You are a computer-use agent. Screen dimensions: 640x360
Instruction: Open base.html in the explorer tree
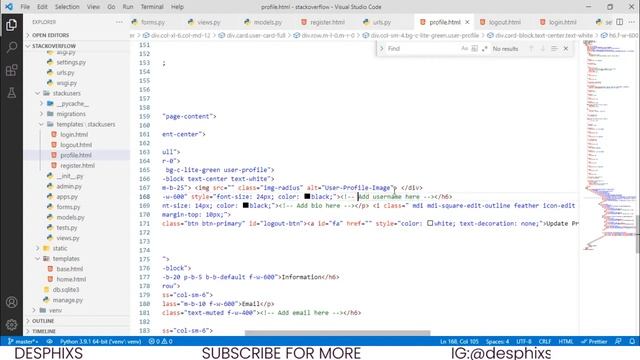[x=69, y=269]
